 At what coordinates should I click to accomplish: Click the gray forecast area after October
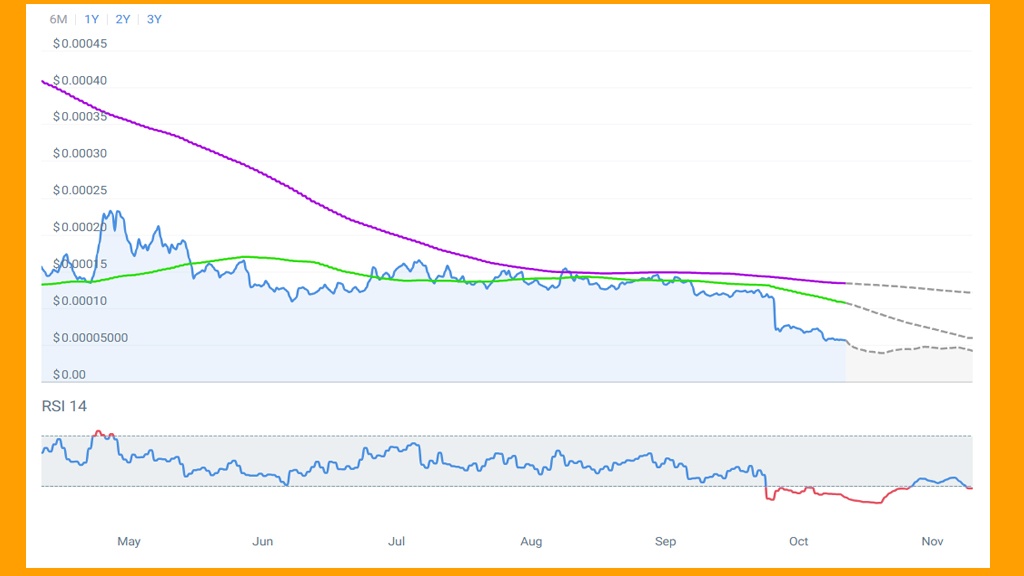(910, 366)
